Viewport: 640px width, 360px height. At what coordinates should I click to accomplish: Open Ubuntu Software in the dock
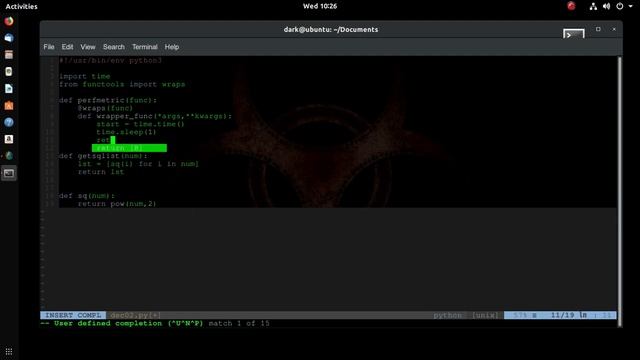[9, 105]
